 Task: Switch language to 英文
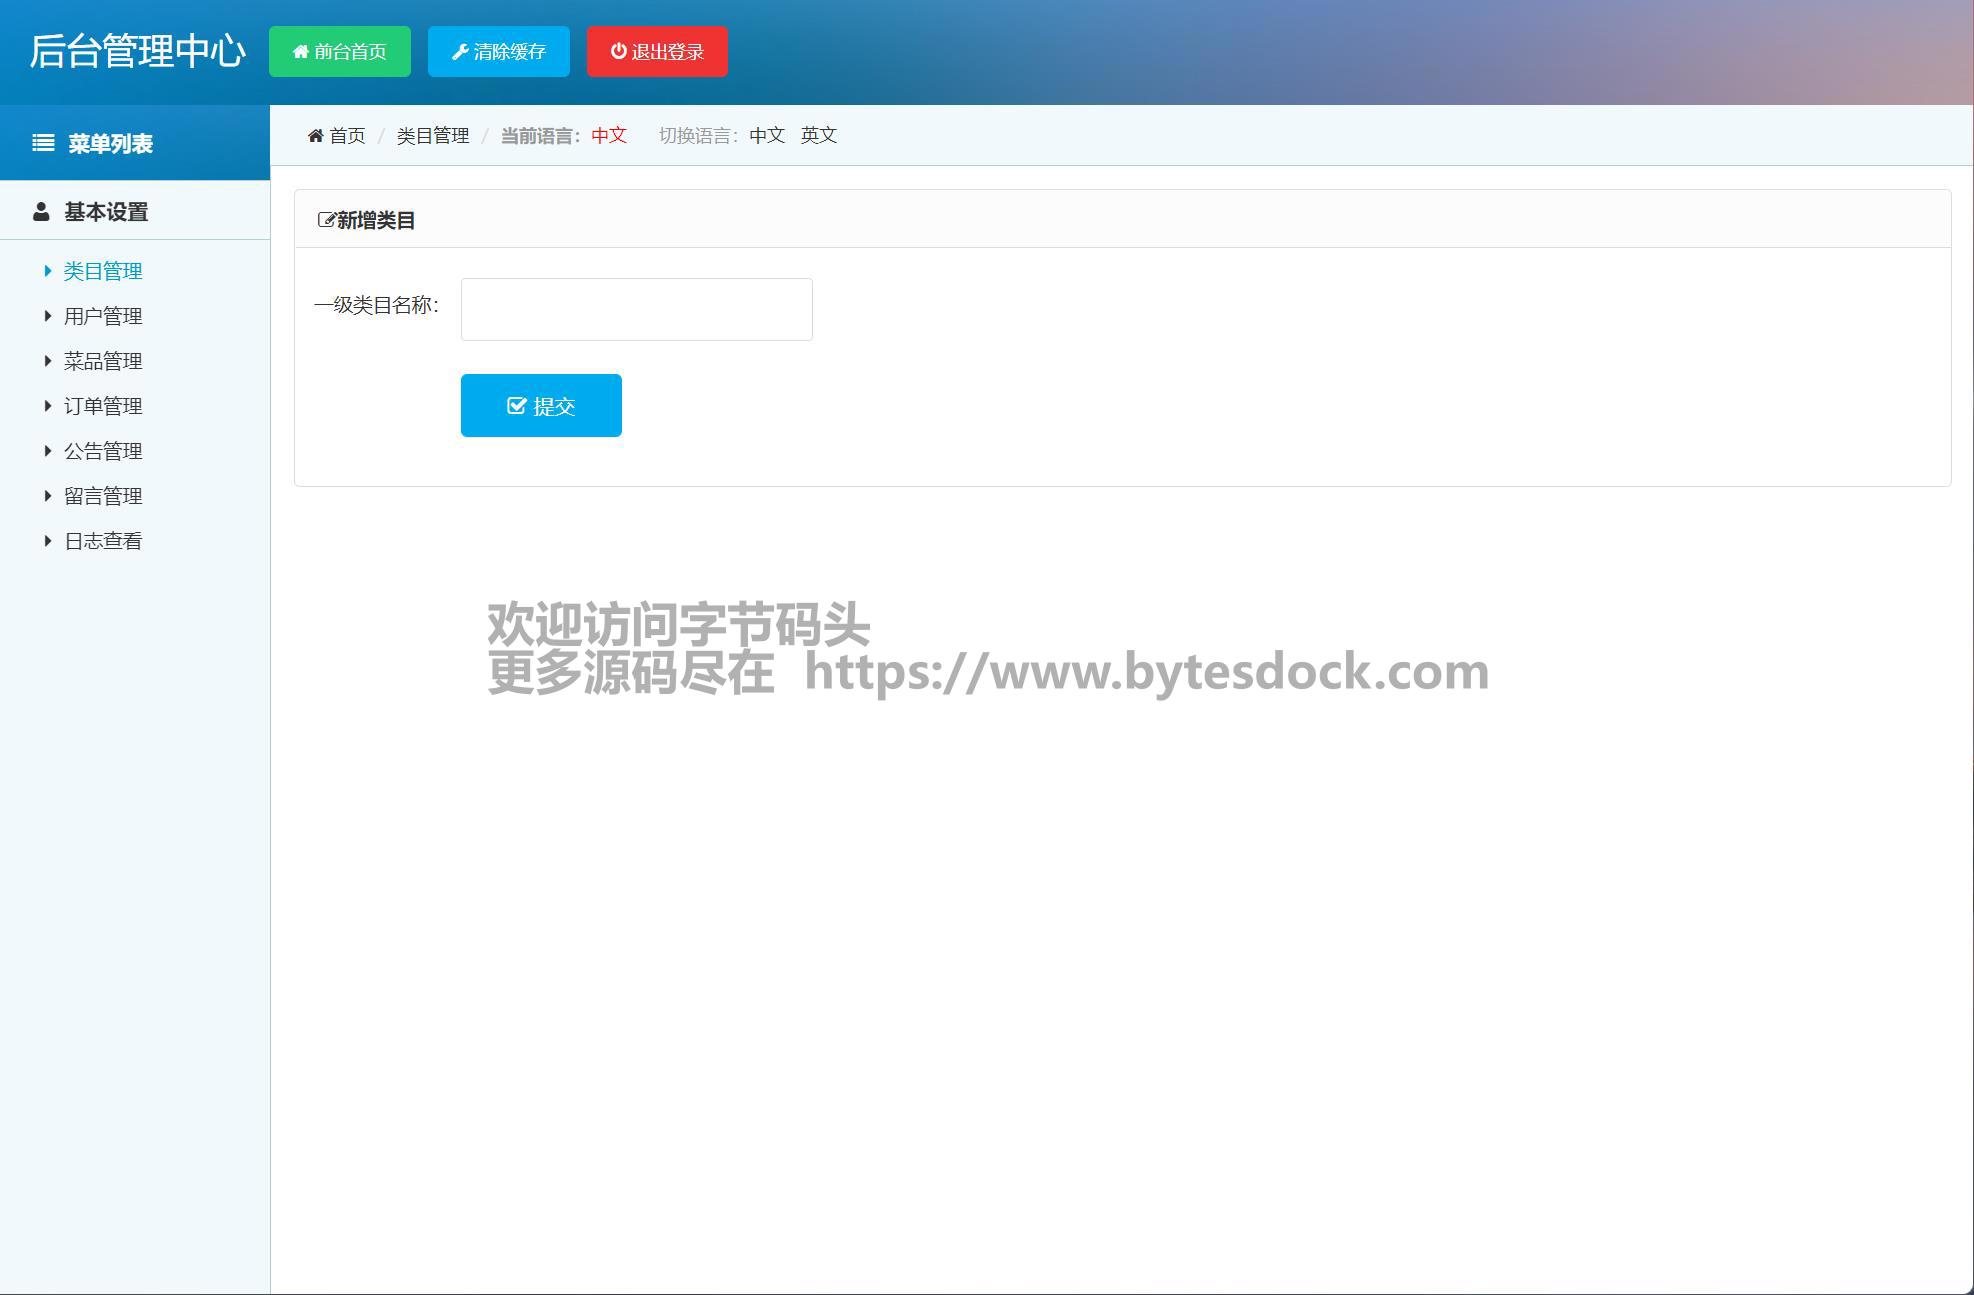click(x=818, y=135)
